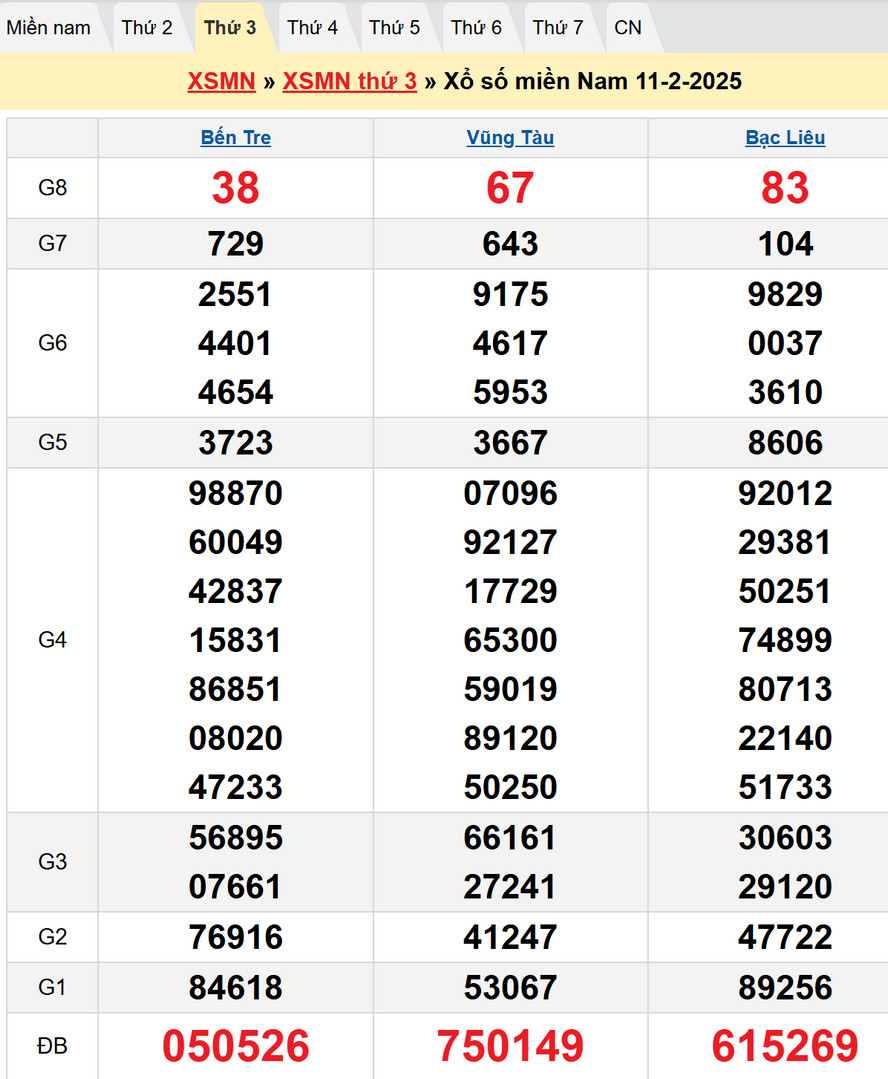Visit the Bạc Liêu province link

(x=785, y=138)
